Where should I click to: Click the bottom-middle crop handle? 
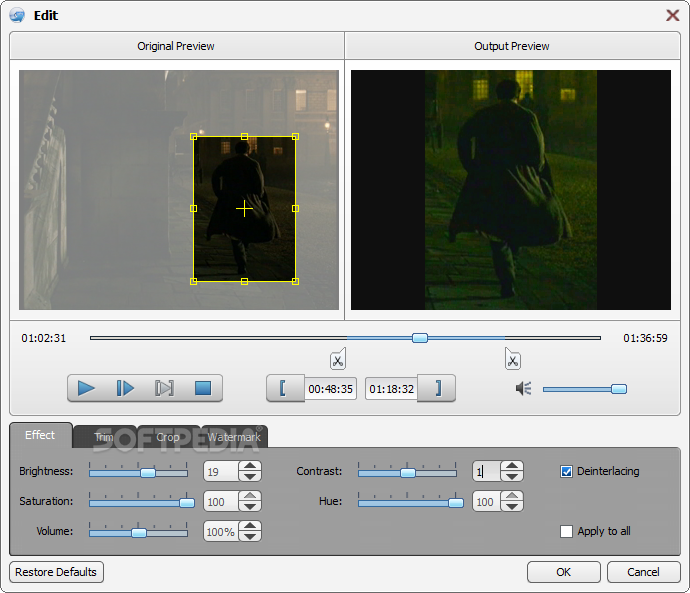(x=244, y=281)
